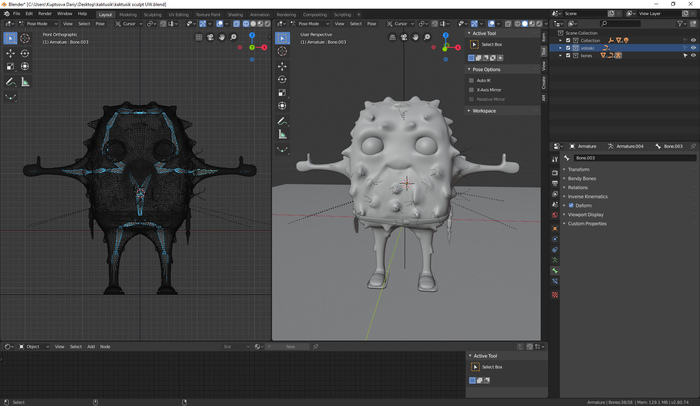This screenshot has width=700, height=406.
Task: Uncheck the Deform checkbox
Action: point(572,205)
